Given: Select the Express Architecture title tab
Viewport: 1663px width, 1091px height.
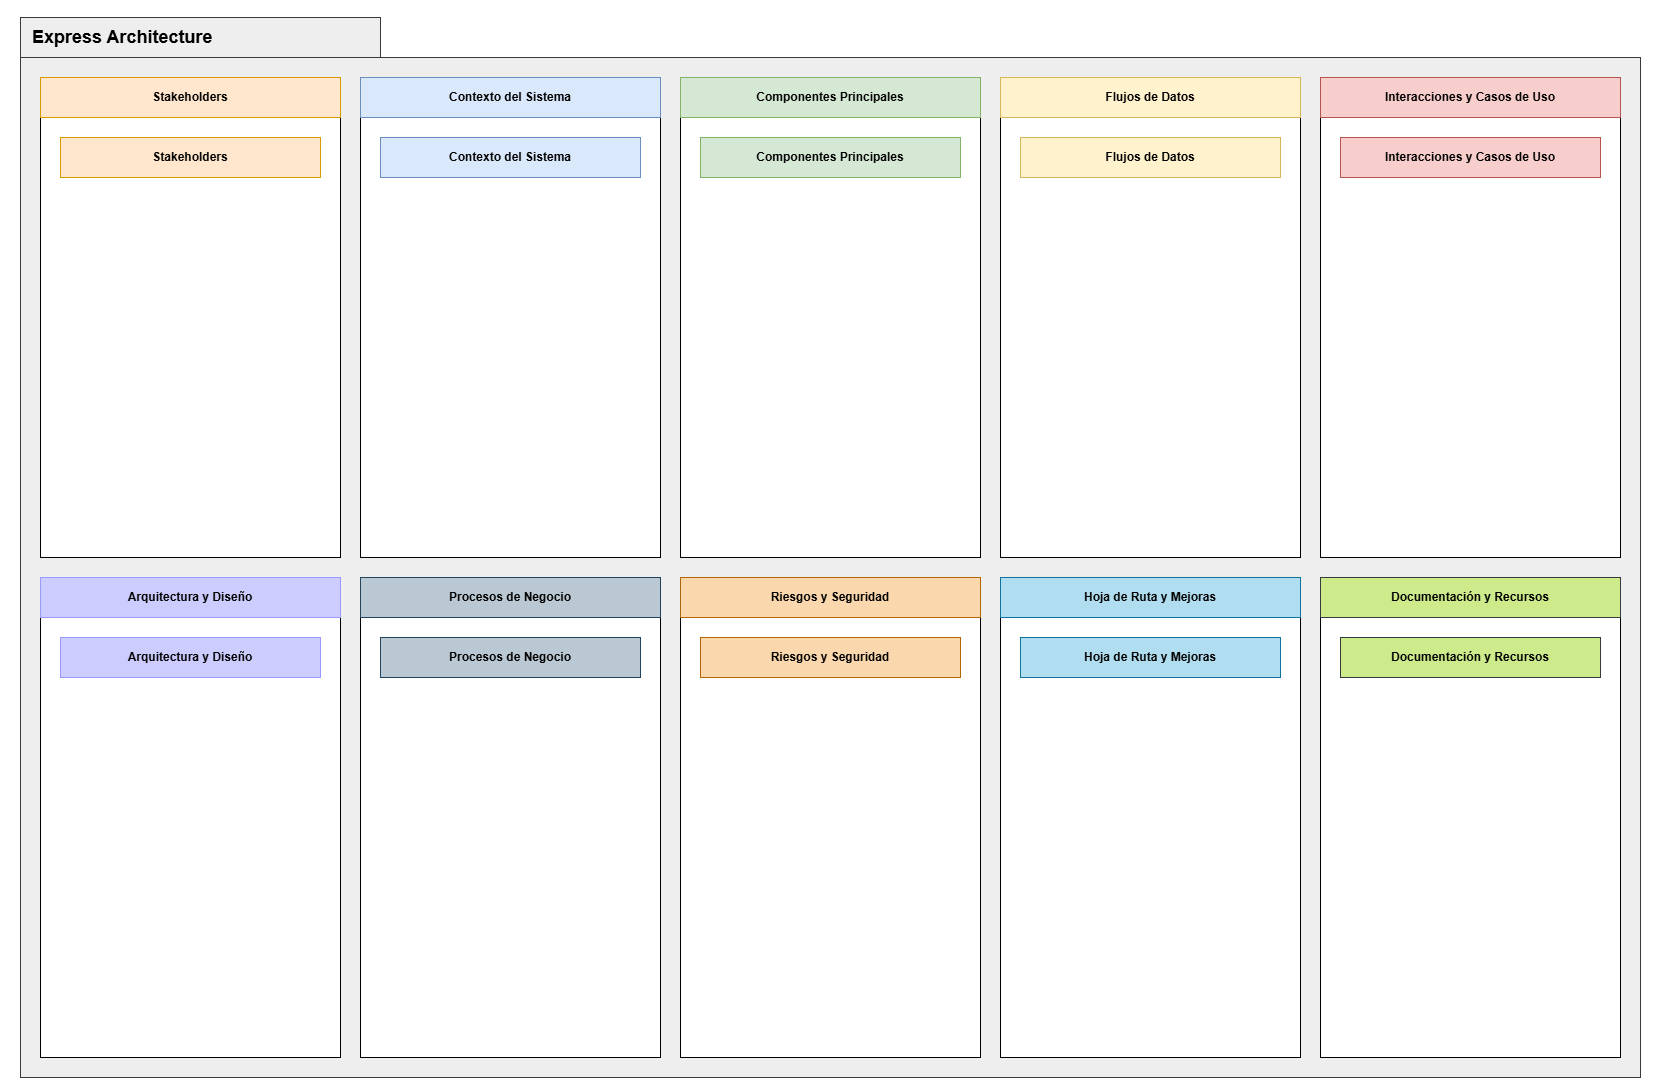Looking at the screenshot, I should coord(200,37).
